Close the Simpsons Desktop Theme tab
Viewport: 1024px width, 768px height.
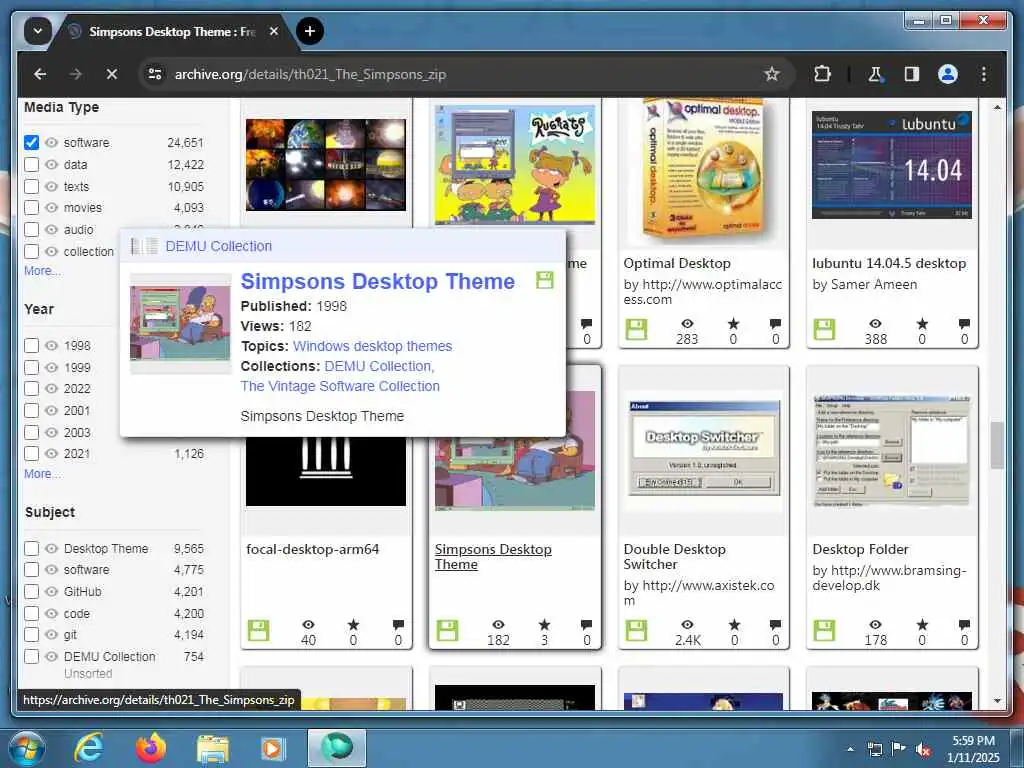(x=274, y=31)
